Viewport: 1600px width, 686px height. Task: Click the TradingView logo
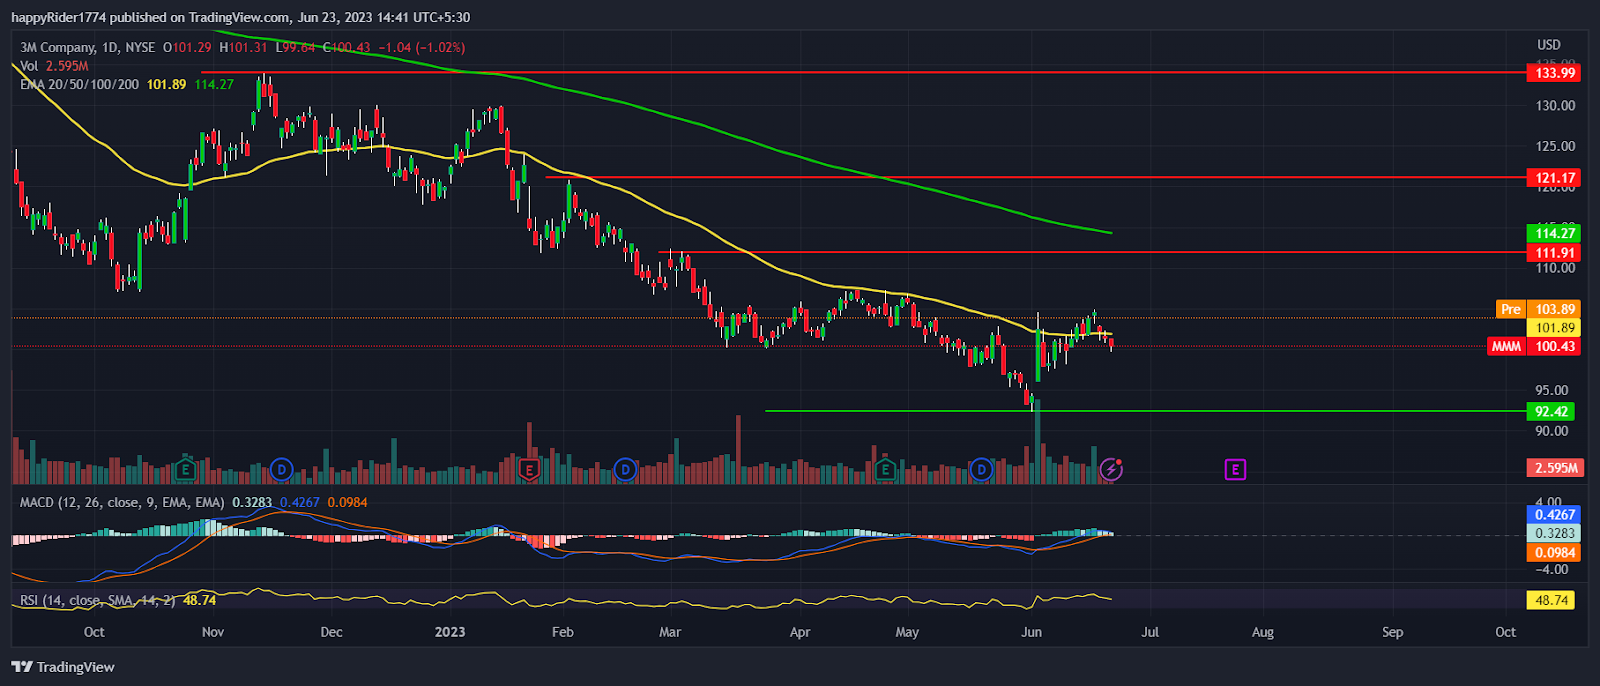click(x=63, y=667)
